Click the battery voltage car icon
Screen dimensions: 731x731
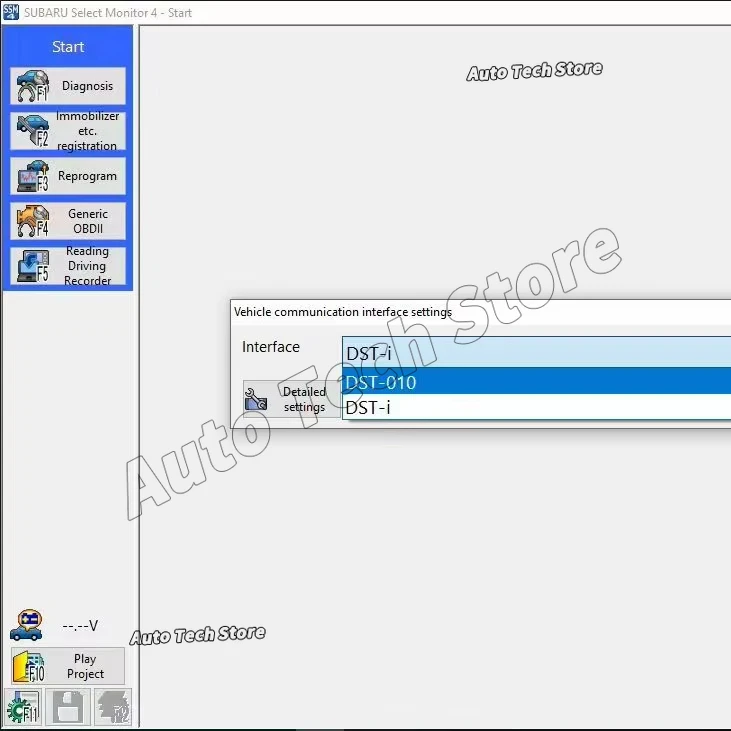click(27, 625)
